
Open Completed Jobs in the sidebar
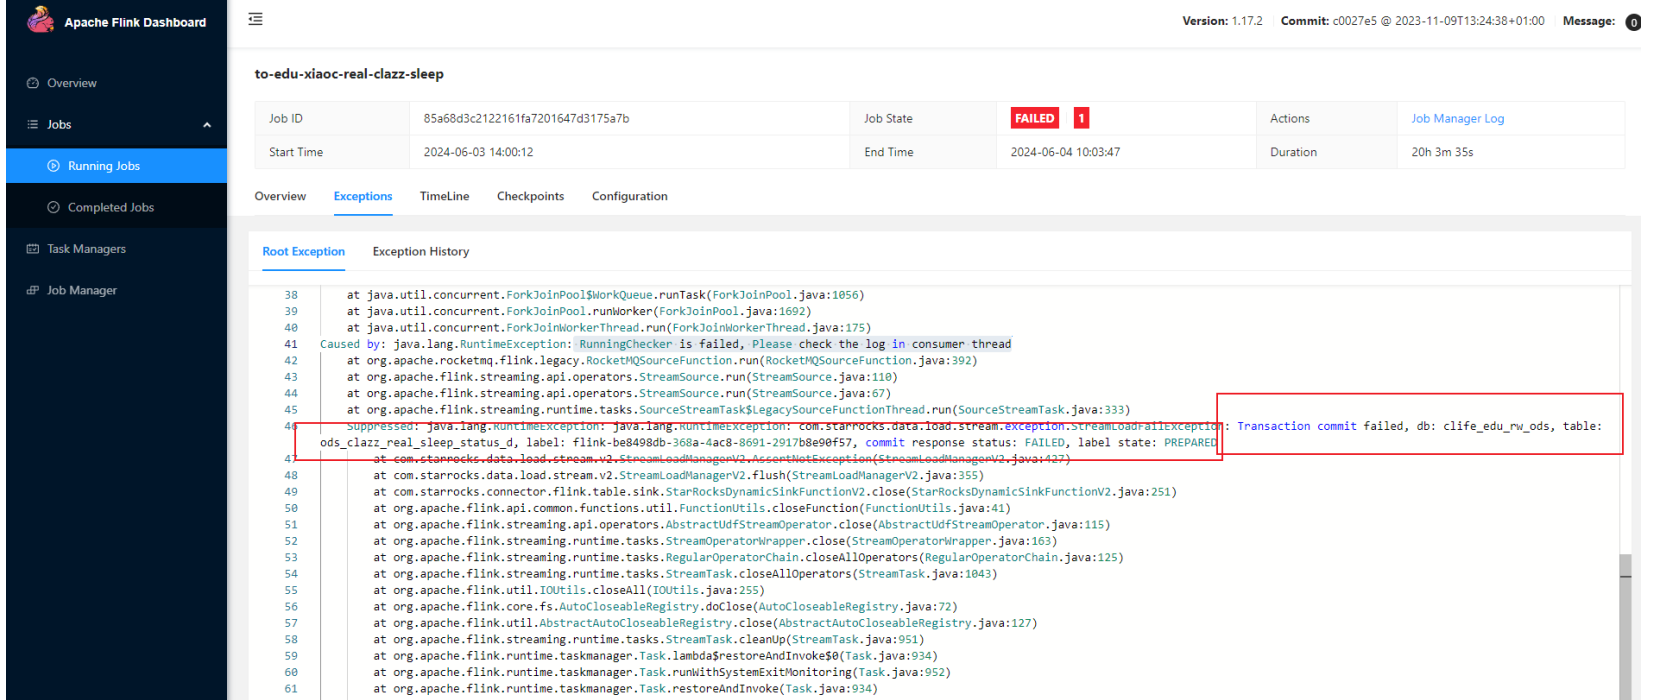116,207
